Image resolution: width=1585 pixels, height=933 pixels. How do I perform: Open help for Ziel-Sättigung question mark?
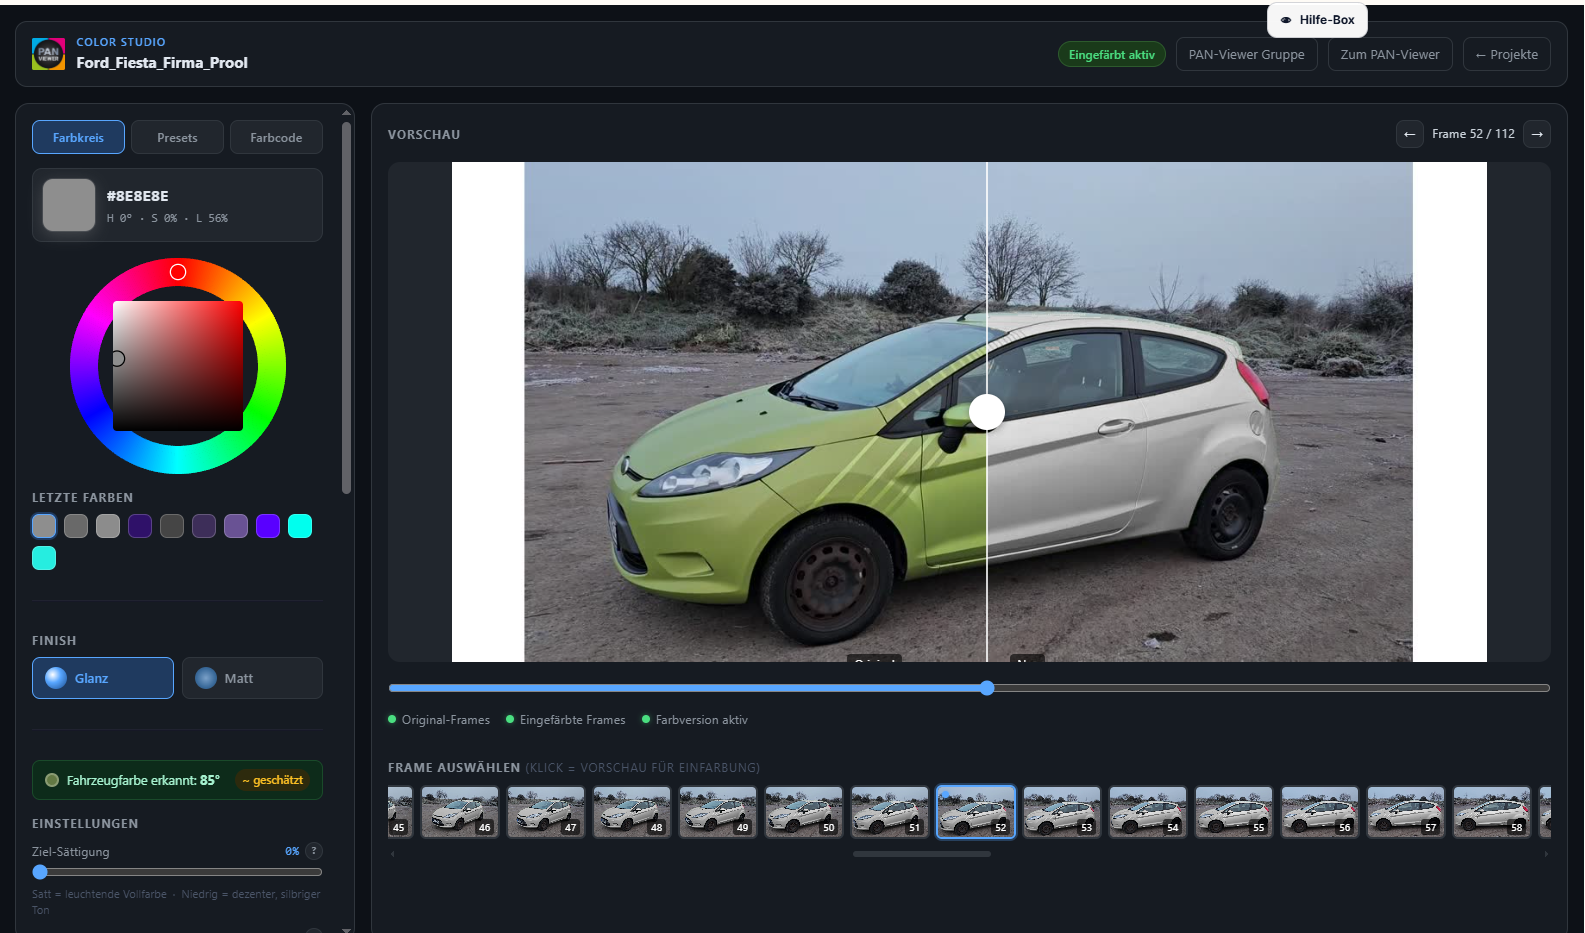(314, 851)
